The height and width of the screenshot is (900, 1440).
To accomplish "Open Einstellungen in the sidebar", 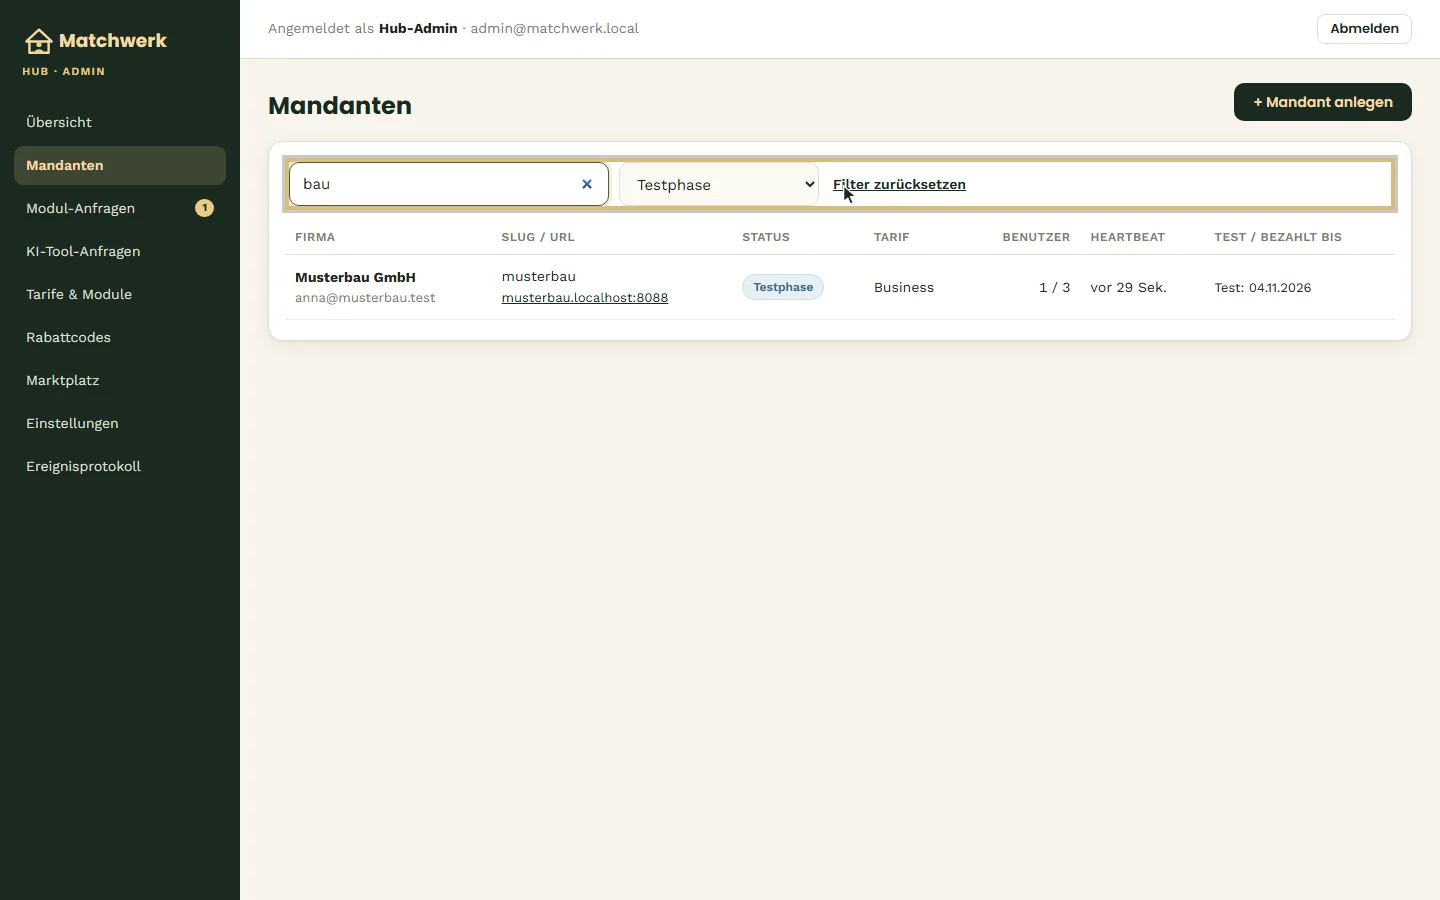I will click(x=120, y=423).
